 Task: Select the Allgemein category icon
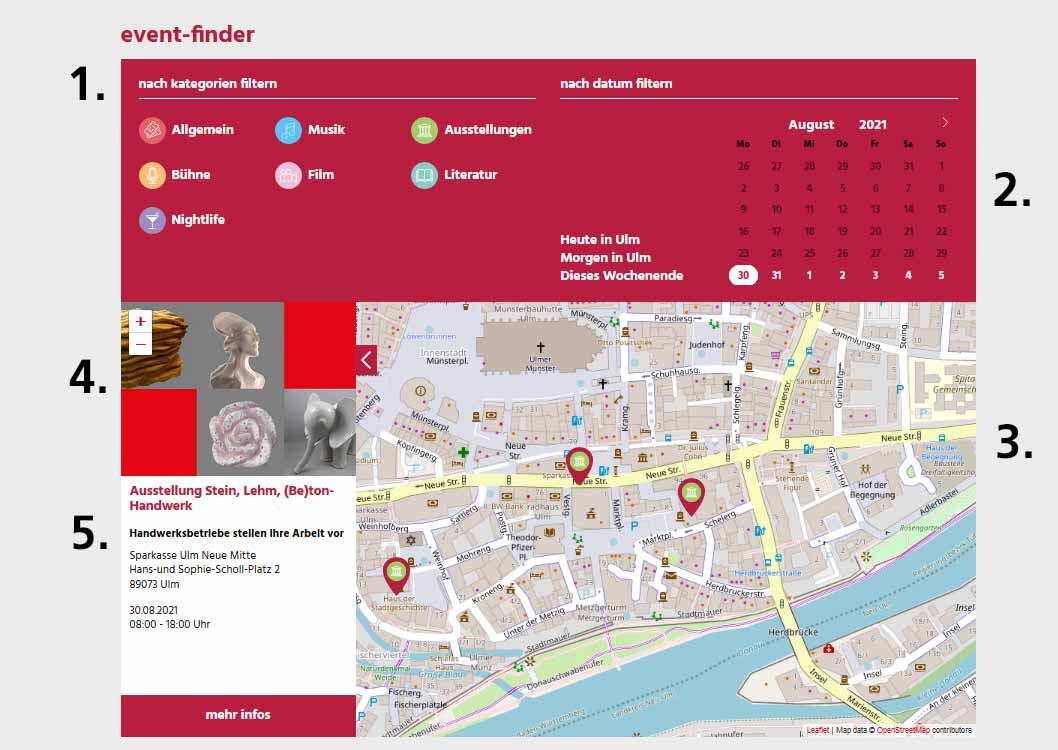coord(152,130)
